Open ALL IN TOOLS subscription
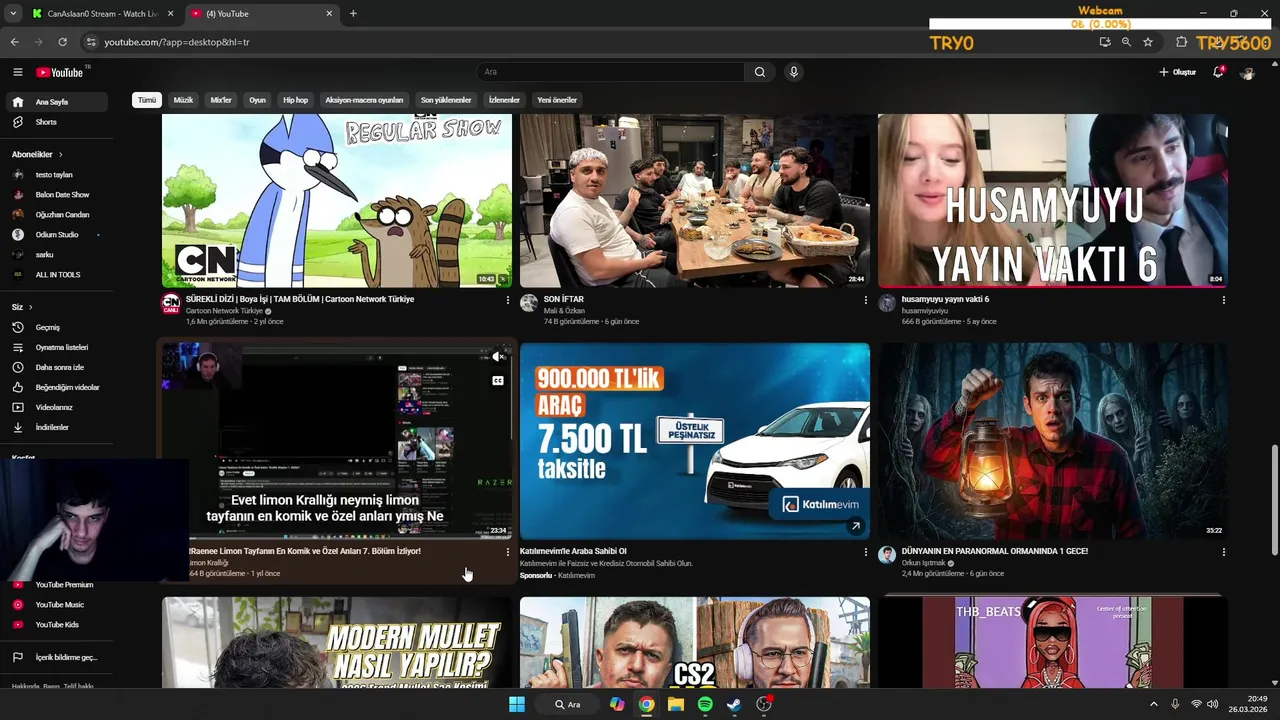Screen dimensions: 1280x720 pyautogui.click(x=58, y=274)
